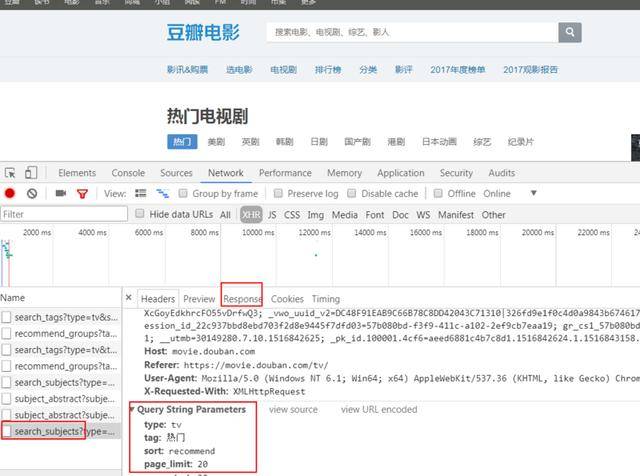Collapse the Query String Parameters section
This screenshot has height=476, width=640.
tap(132, 409)
